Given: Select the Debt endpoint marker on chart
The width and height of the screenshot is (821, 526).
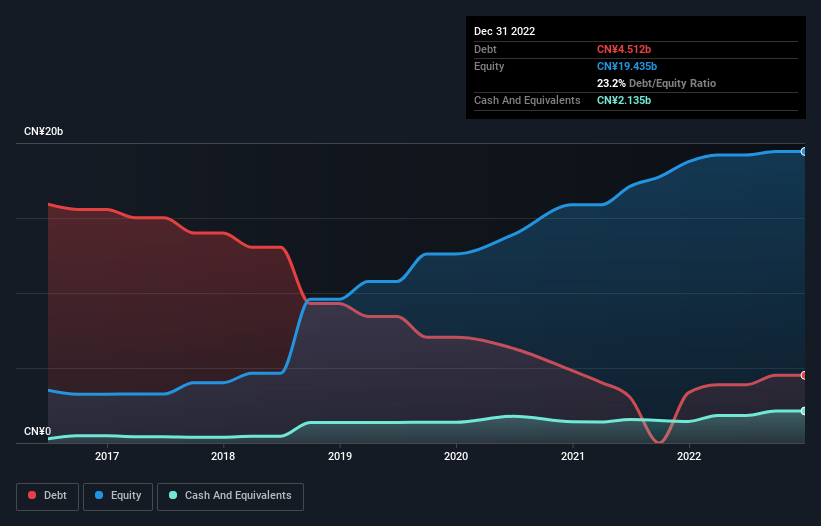Looking at the screenshot, I should (804, 375).
